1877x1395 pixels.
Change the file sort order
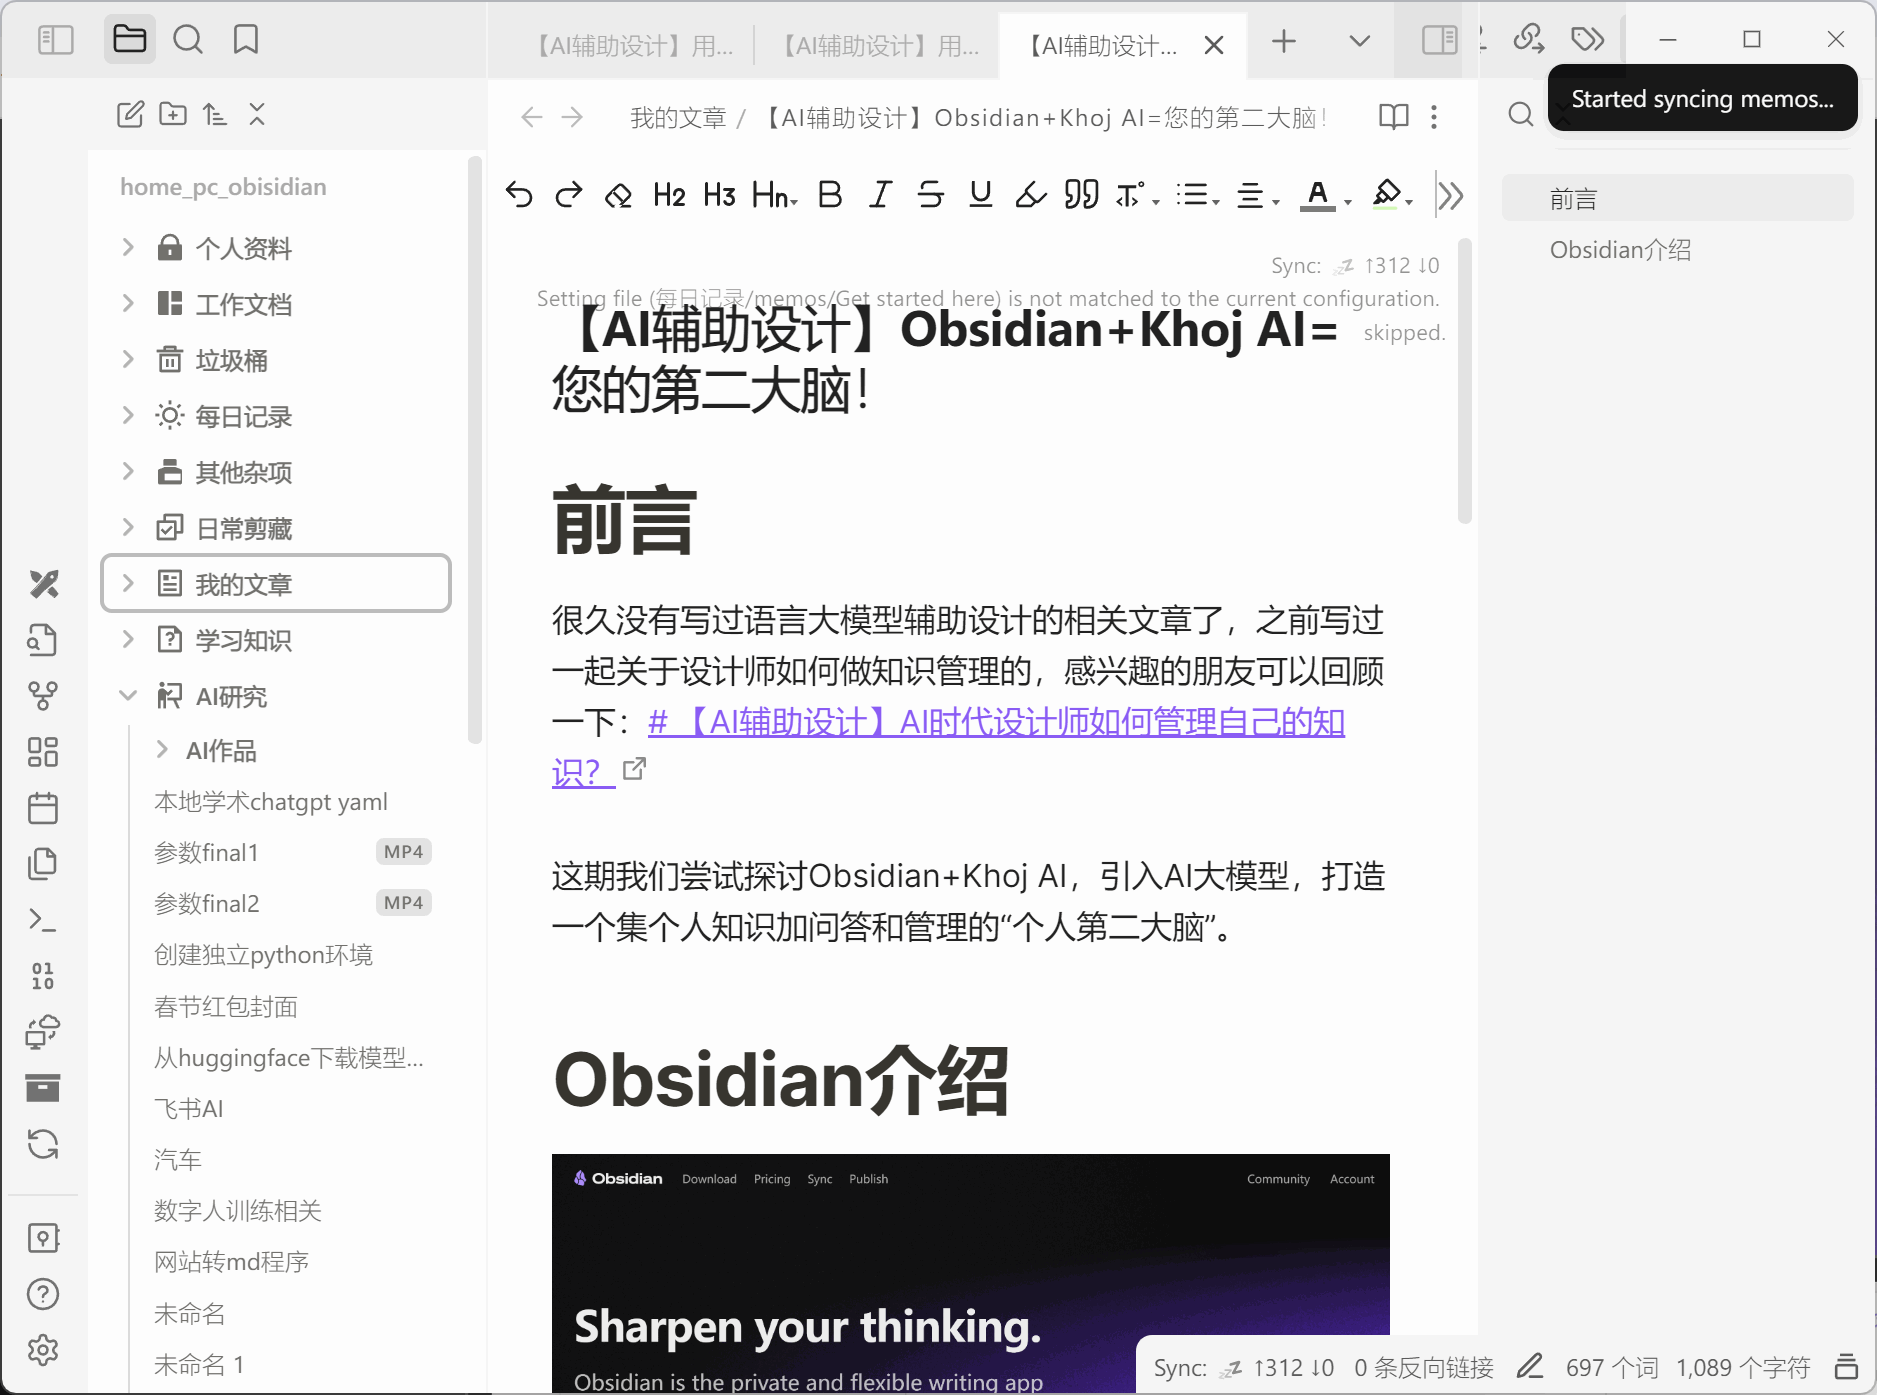pyautogui.click(x=215, y=114)
